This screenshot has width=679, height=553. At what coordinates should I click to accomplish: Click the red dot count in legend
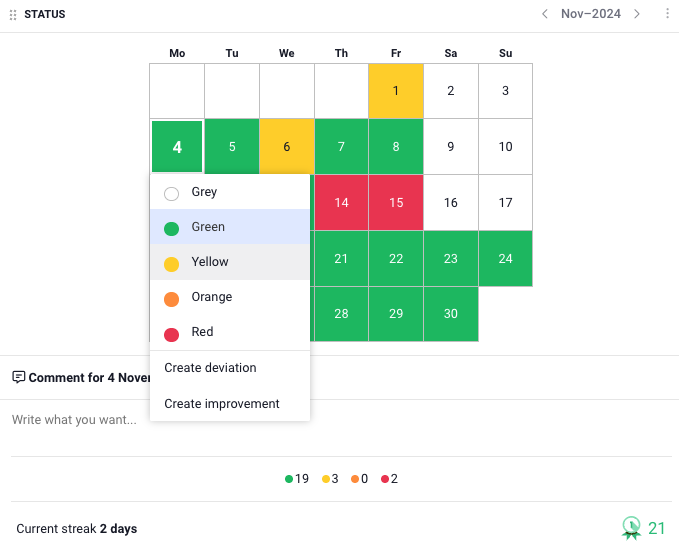388,479
